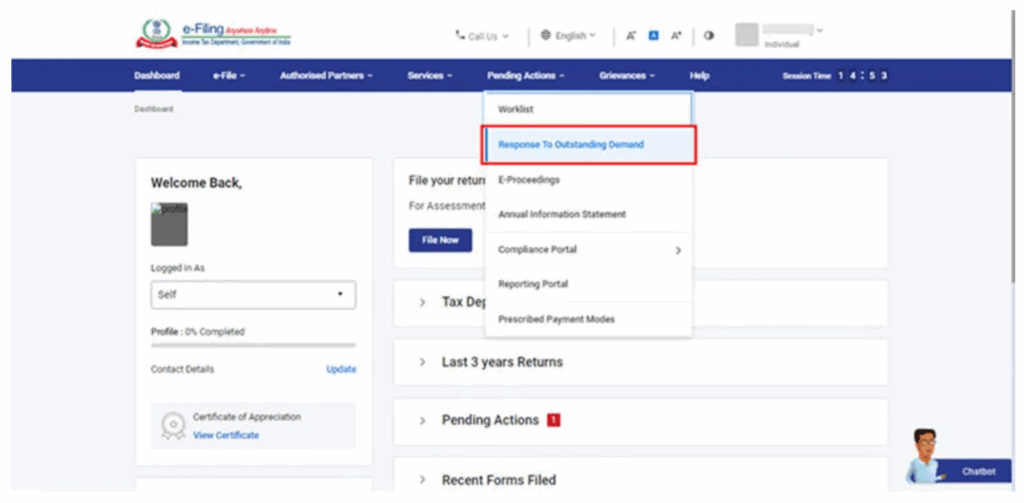Expand the Recent Forms Filed section
Viewport: 1024px width, 503px height.
point(498,480)
